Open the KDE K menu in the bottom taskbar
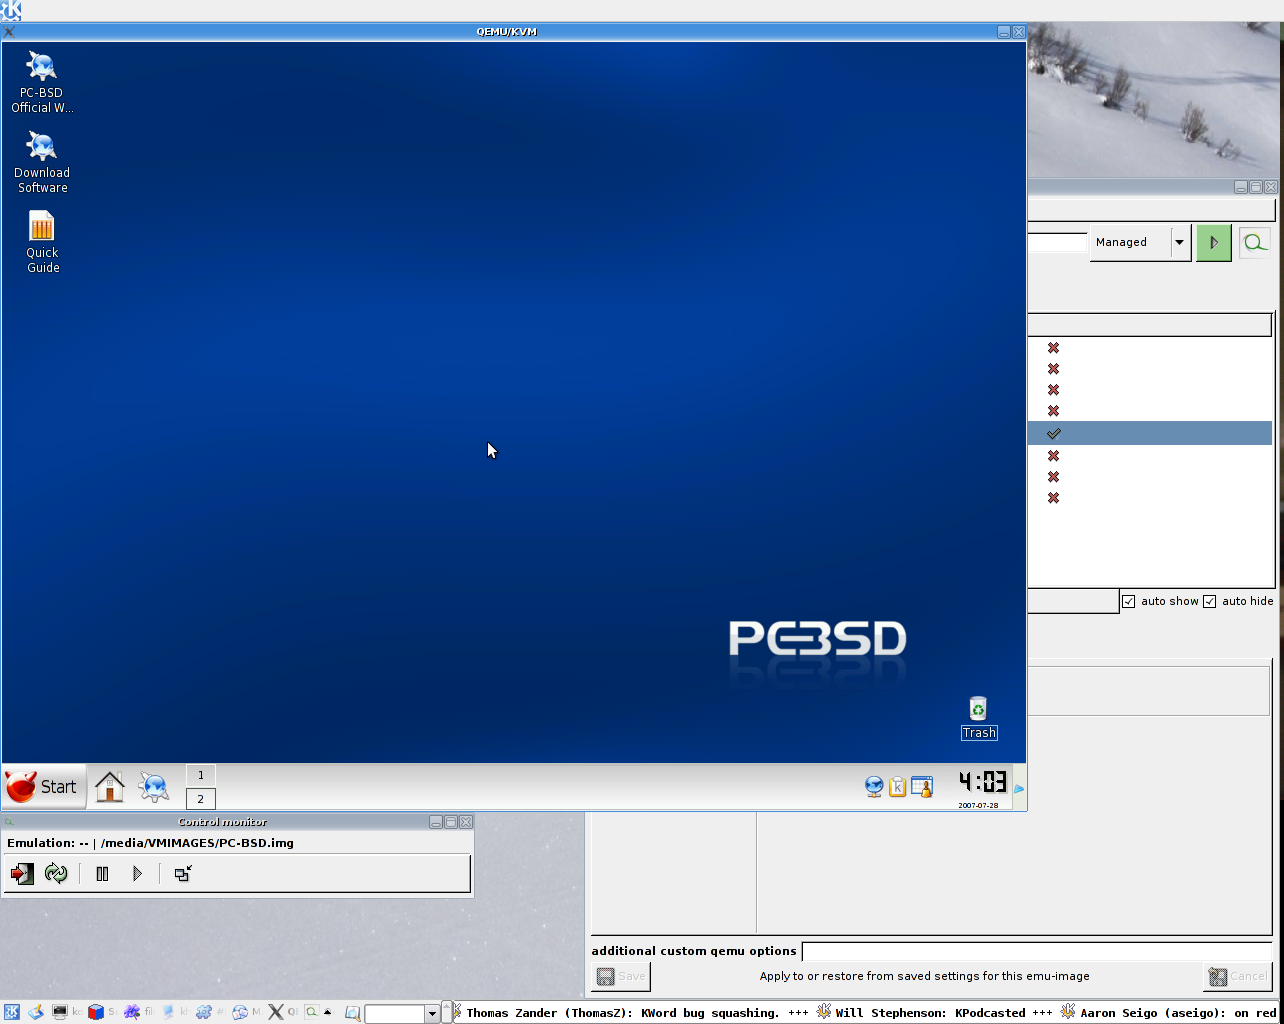This screenshot has width=1284, height=1024. point(11,1012)
